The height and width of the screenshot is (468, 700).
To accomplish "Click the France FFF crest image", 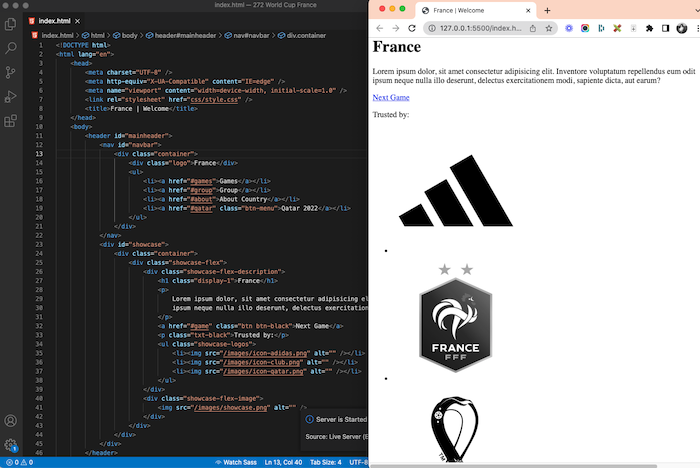I will point(455,318).
